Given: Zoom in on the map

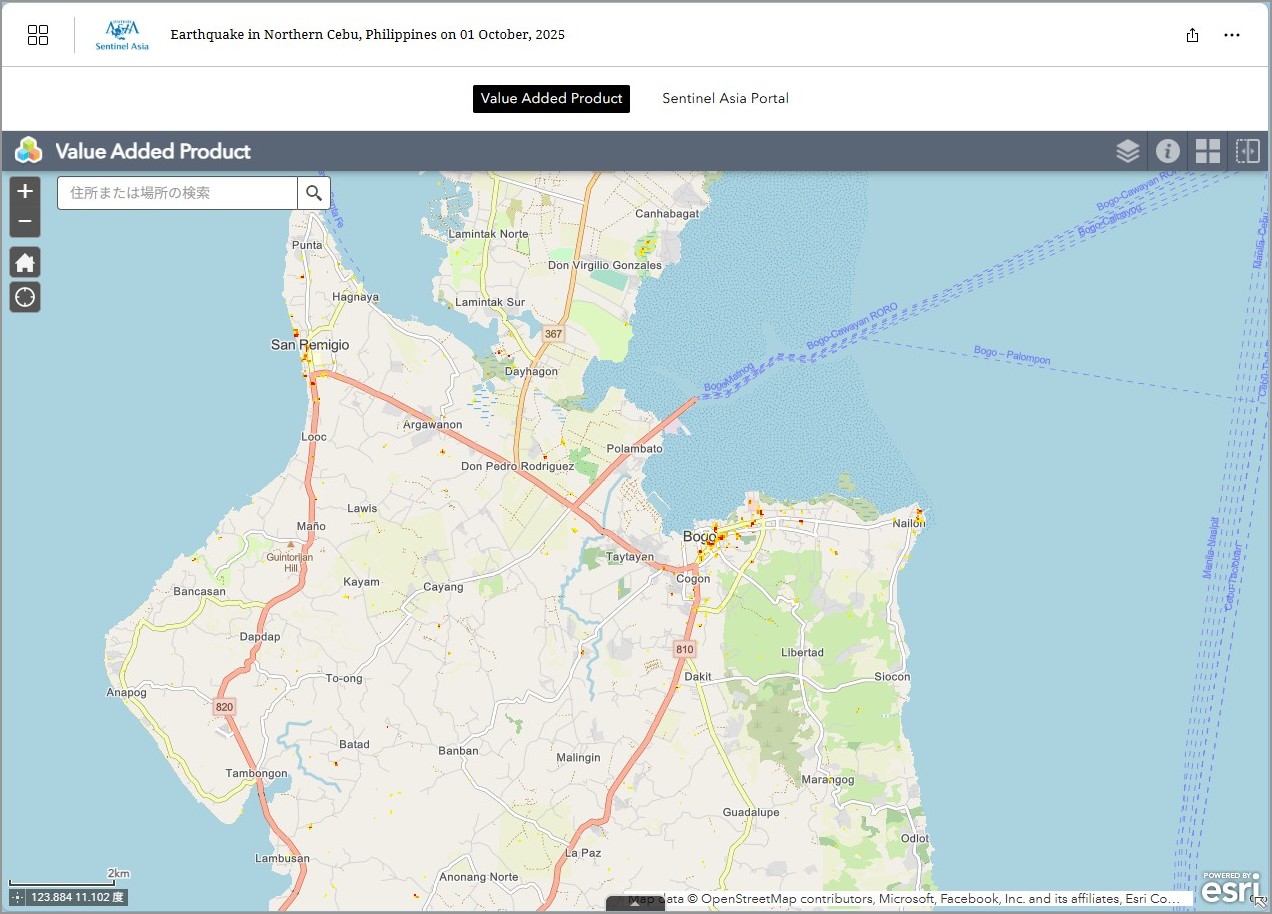Looking at the screenshot, I should point(25,191).
